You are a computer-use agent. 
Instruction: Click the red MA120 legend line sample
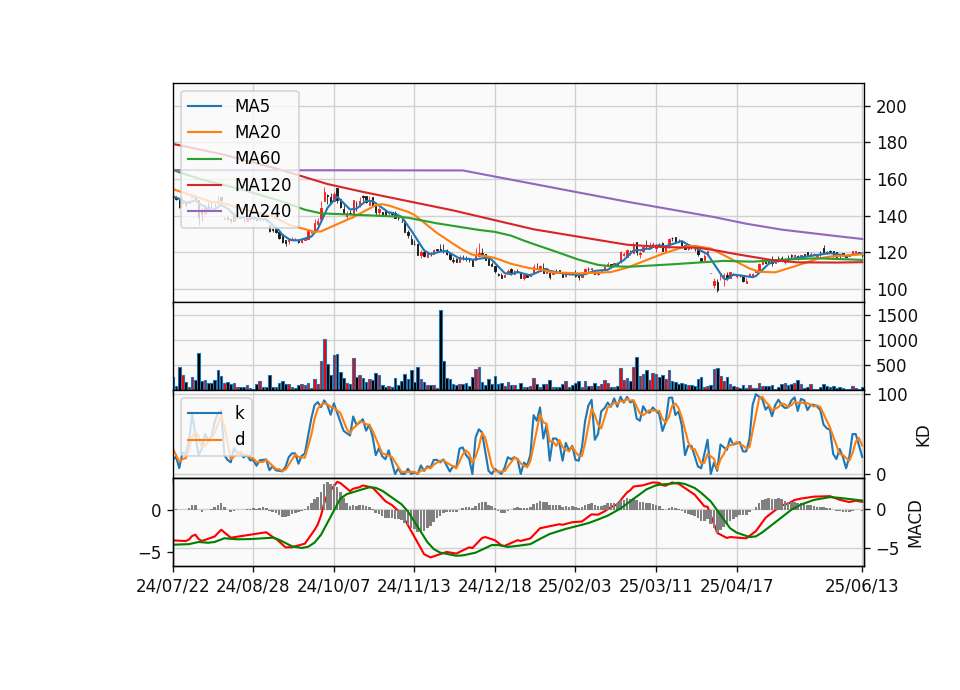click(204, 184)
